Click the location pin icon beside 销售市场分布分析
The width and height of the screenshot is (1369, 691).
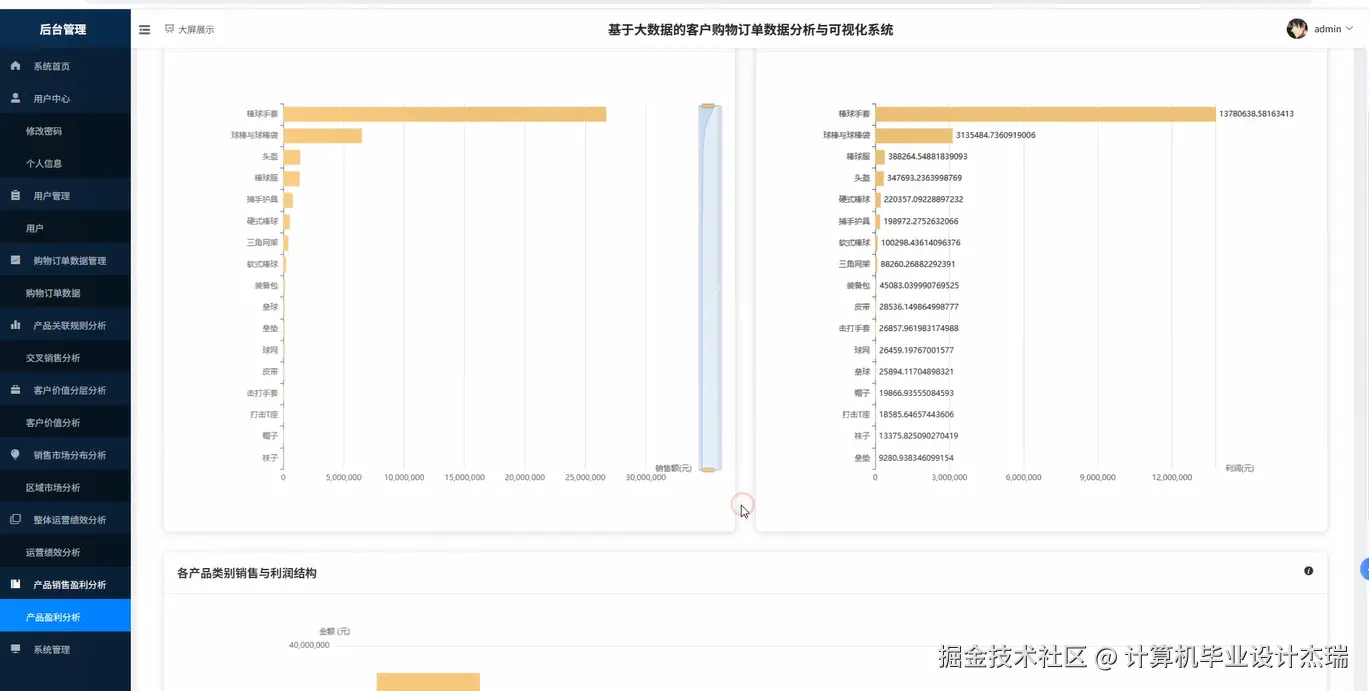[x=15, y=454]
